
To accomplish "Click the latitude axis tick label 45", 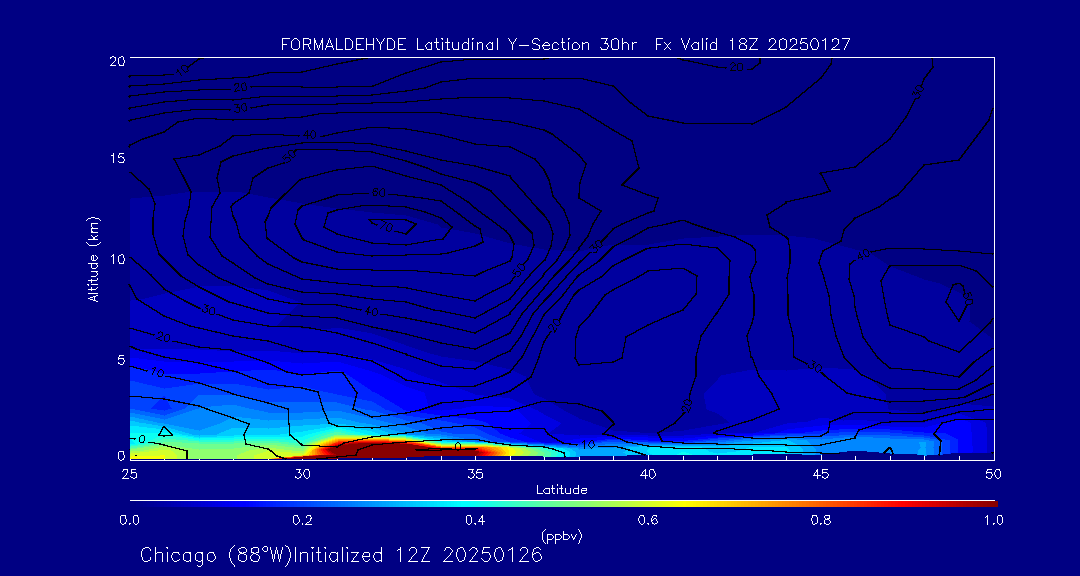I will pyautogui.click(x=821, y=474).
